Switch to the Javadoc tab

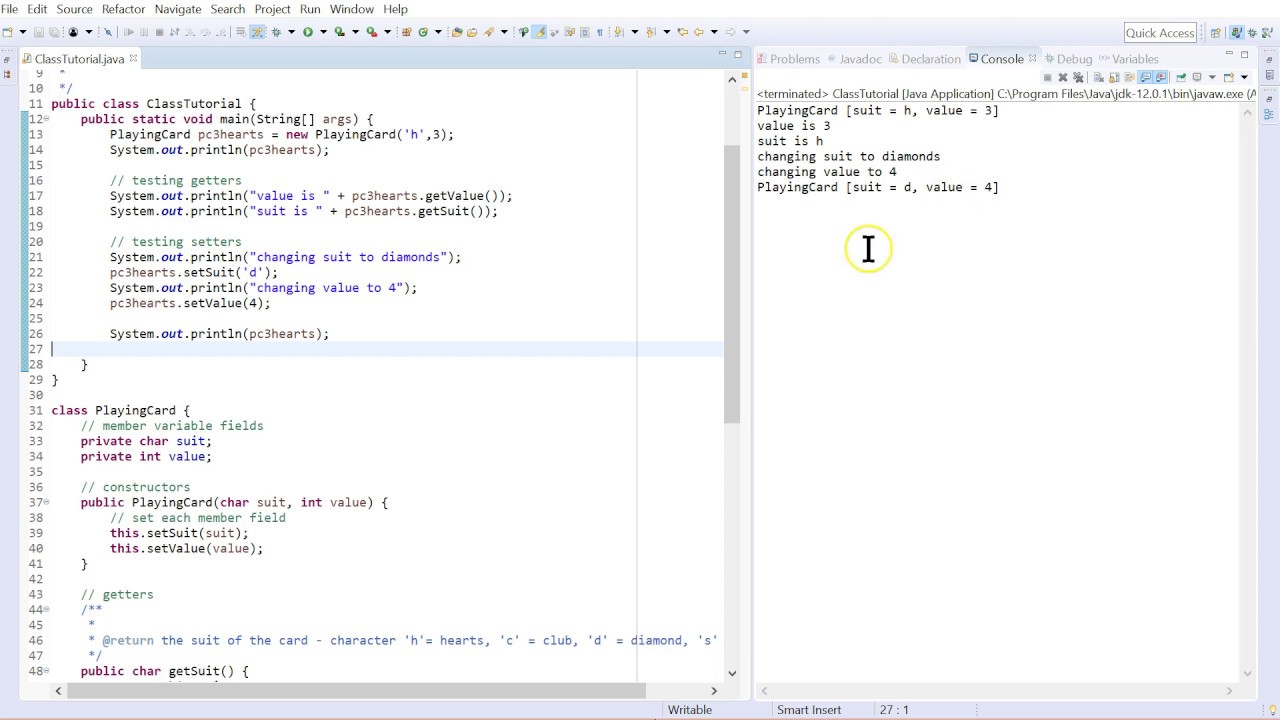tap(852, 59)
